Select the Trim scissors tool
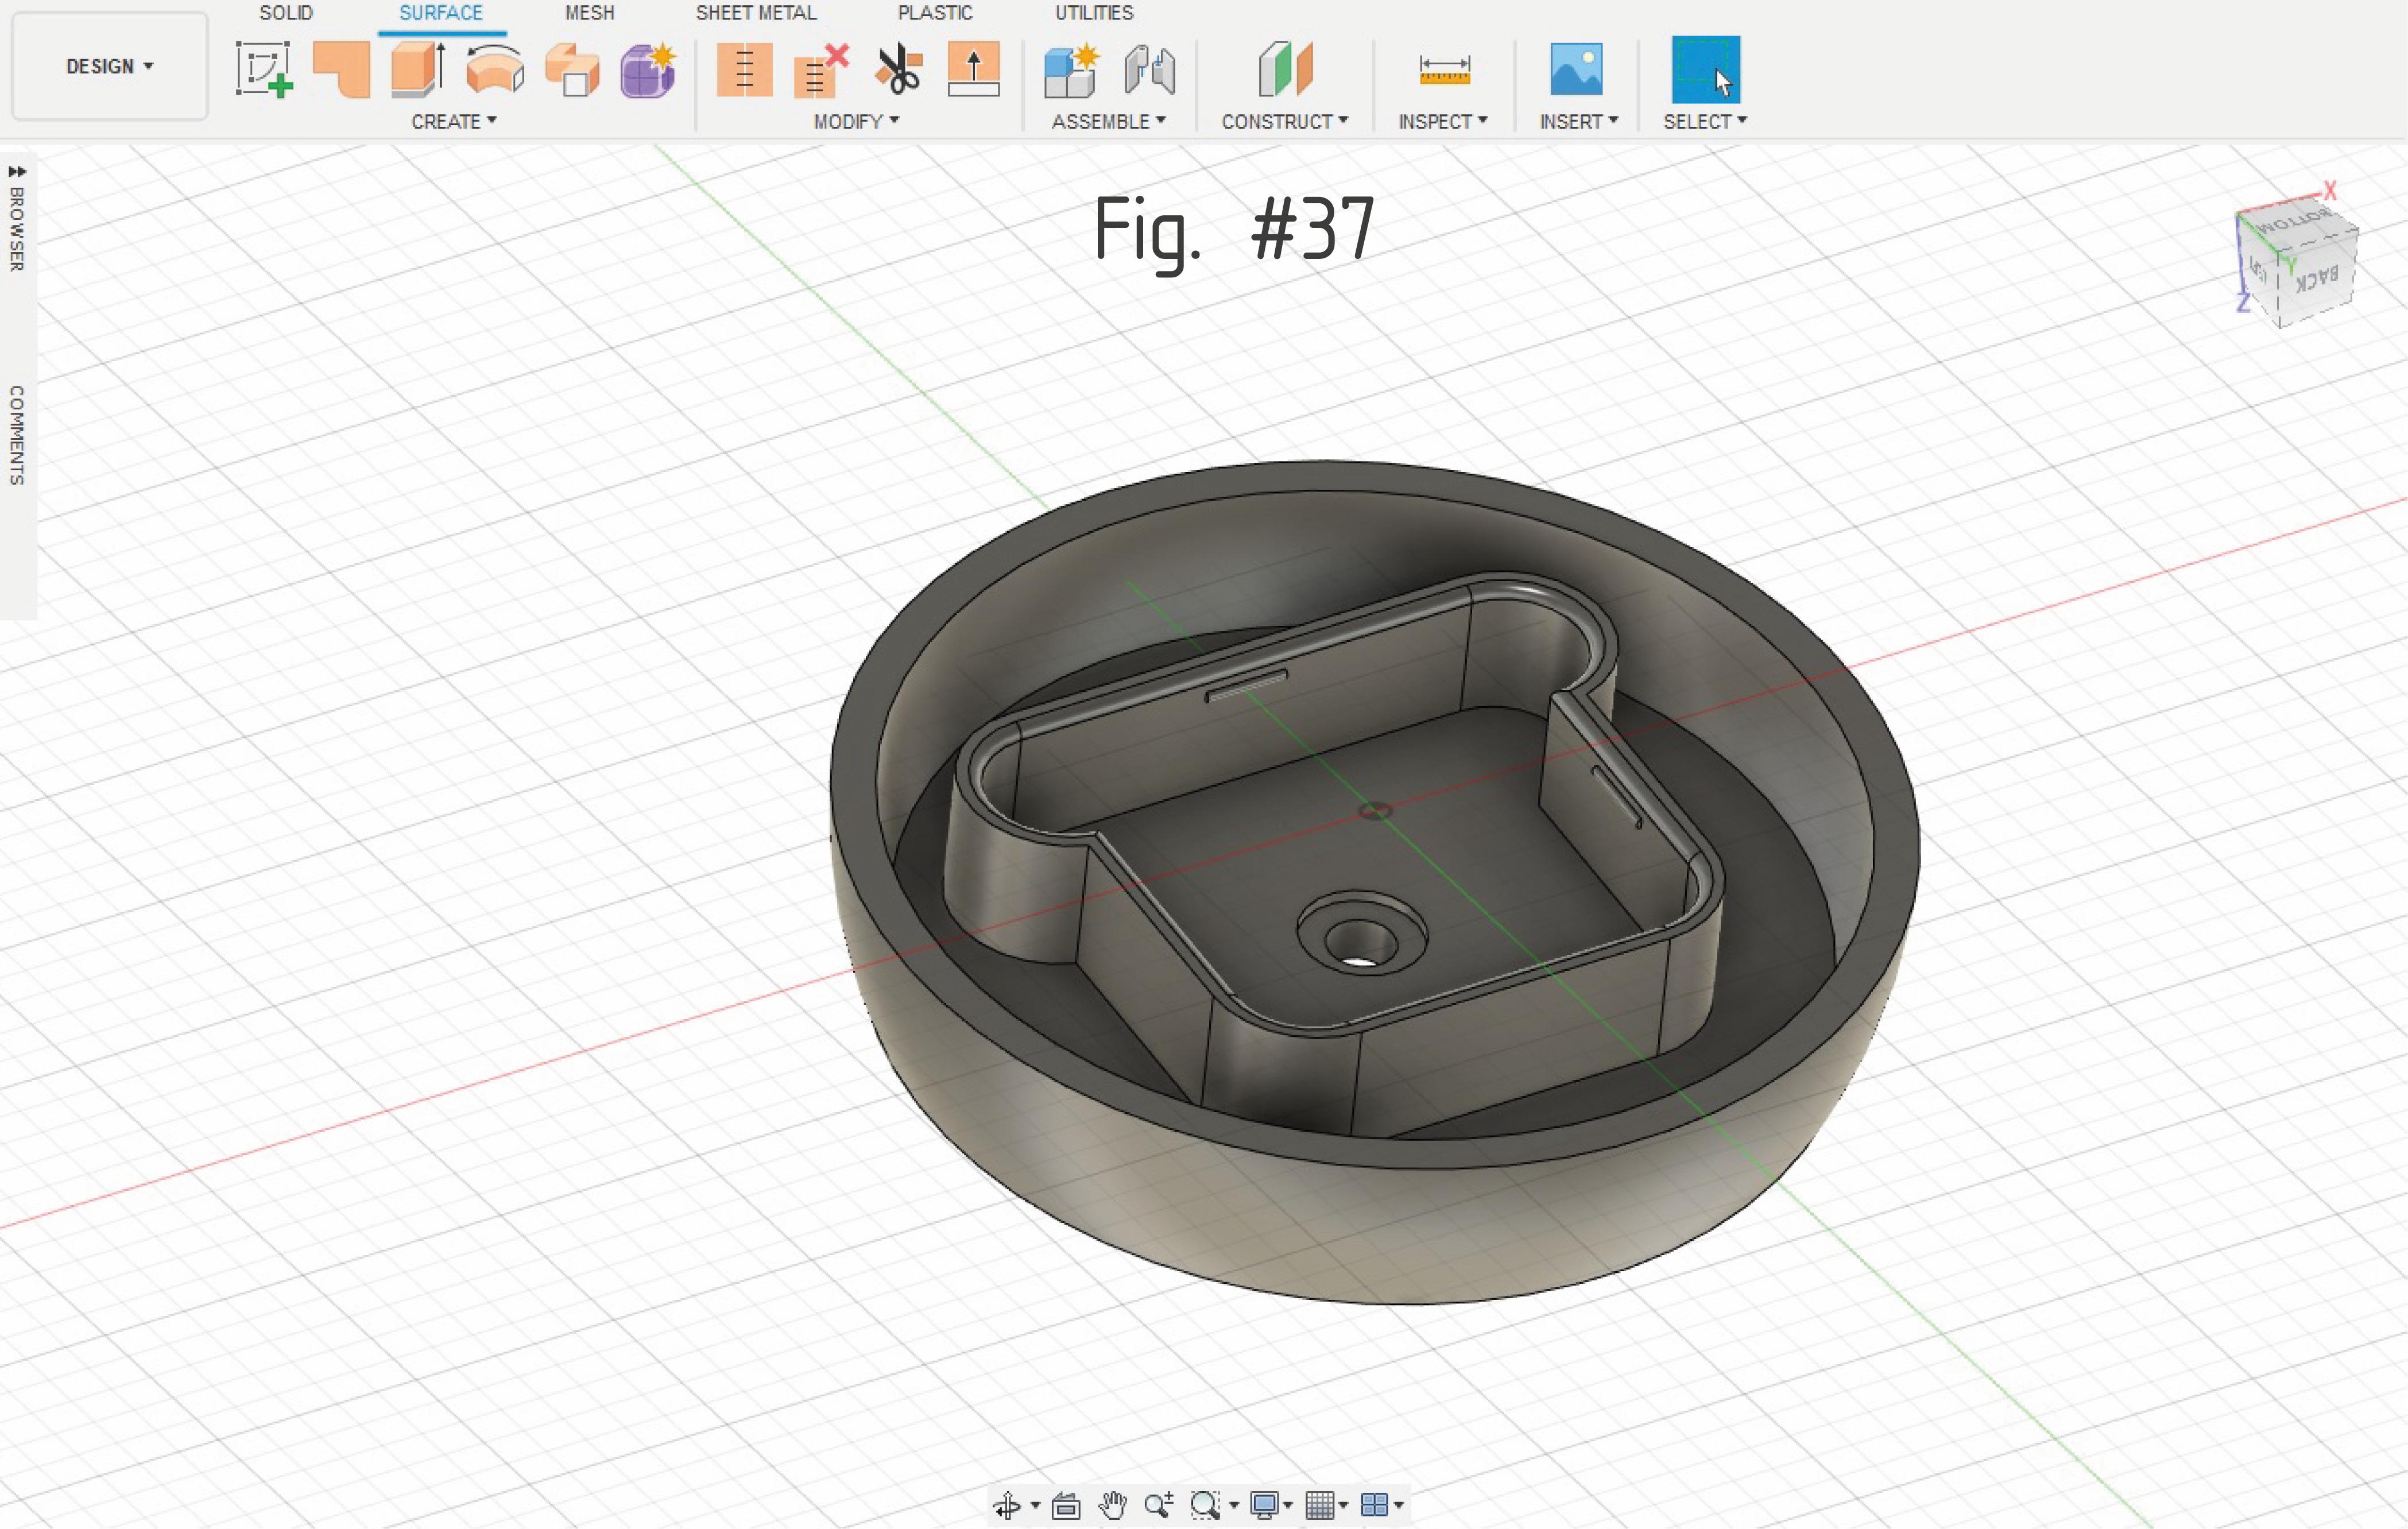This screenshot has width=2408, height=1529. tap(898, 69)
